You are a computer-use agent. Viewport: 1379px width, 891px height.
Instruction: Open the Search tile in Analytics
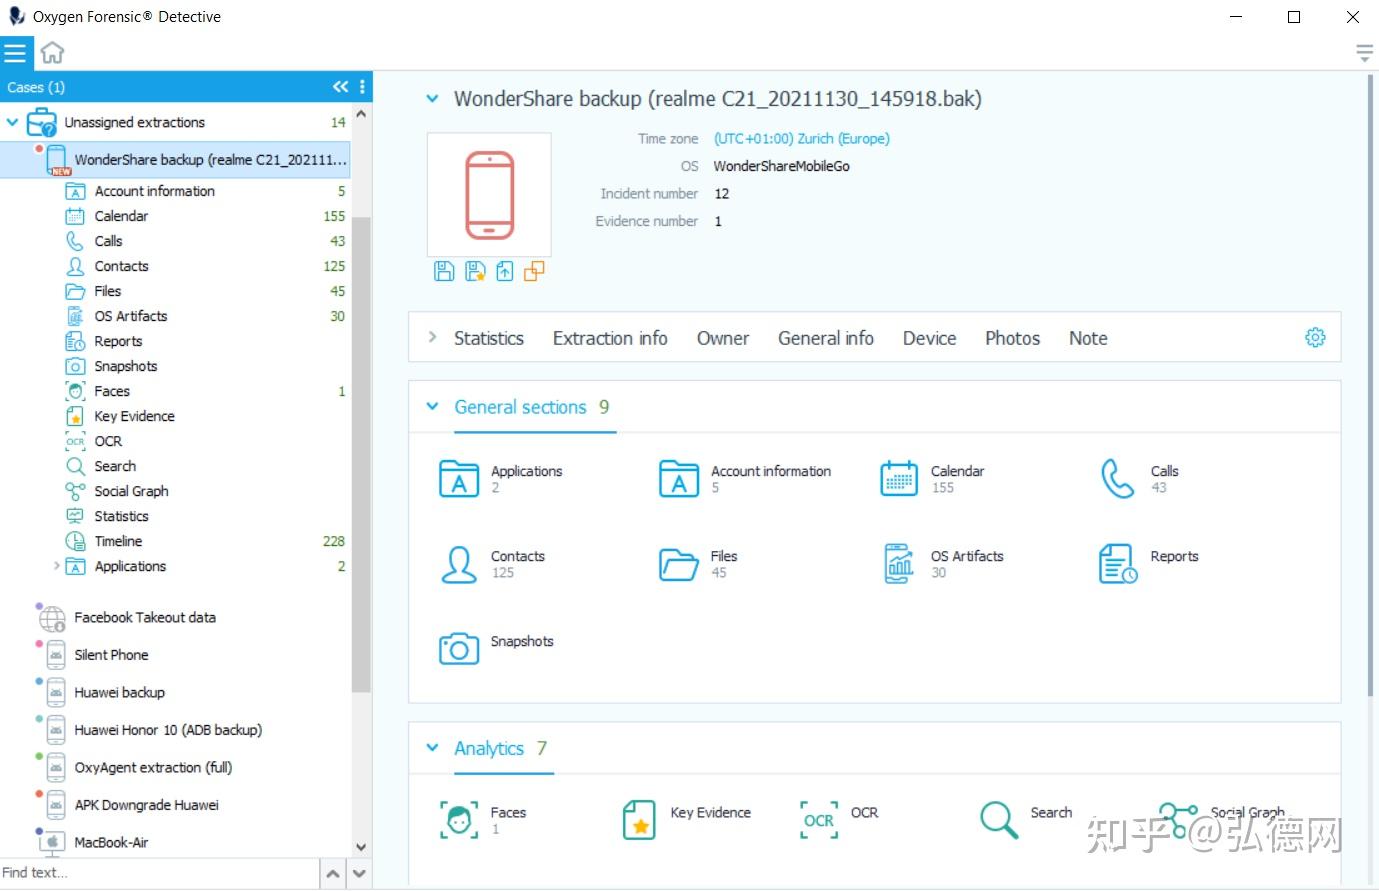[x=1025, y=820]
